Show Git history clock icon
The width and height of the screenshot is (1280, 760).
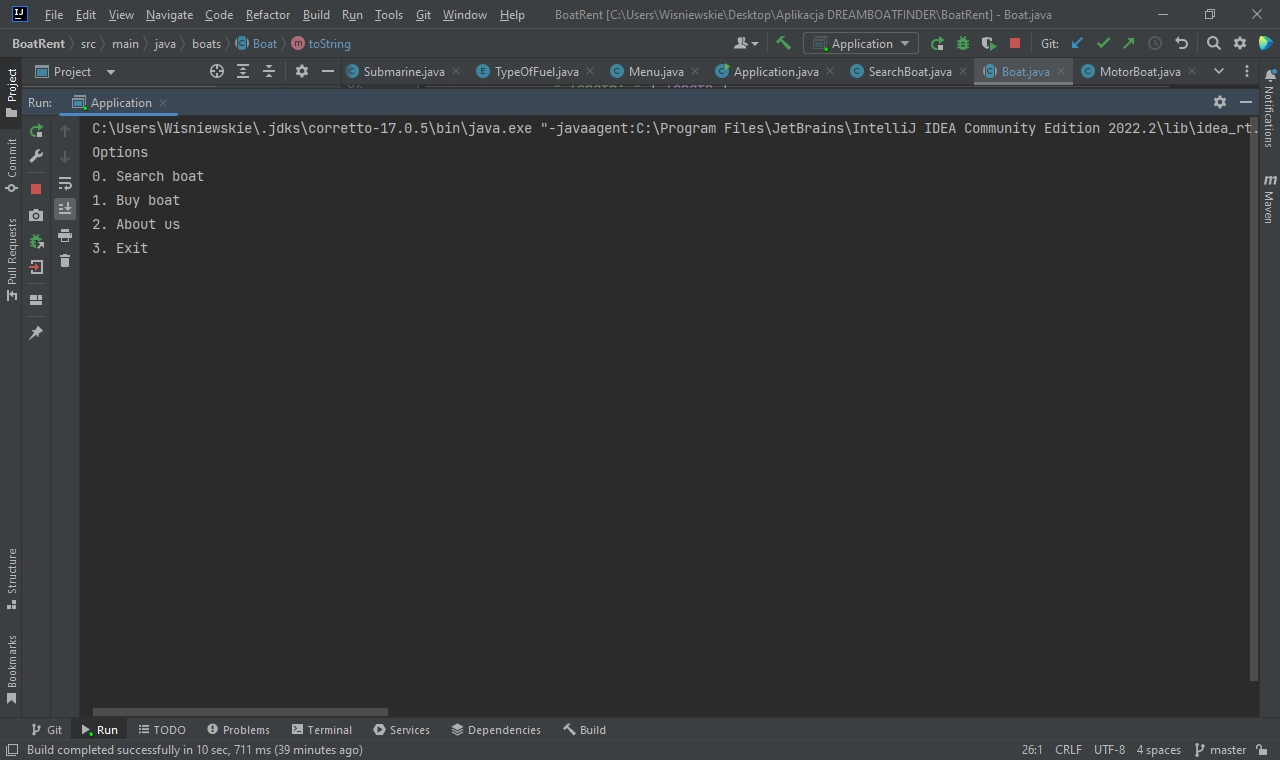[1155, 43]
